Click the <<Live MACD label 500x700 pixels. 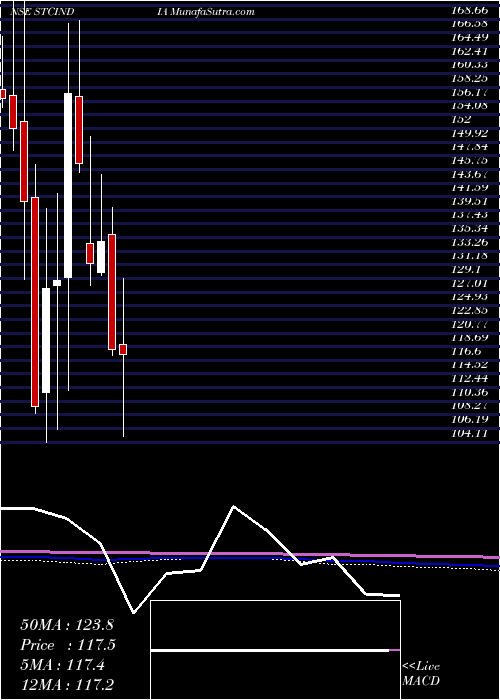(421, 674)
